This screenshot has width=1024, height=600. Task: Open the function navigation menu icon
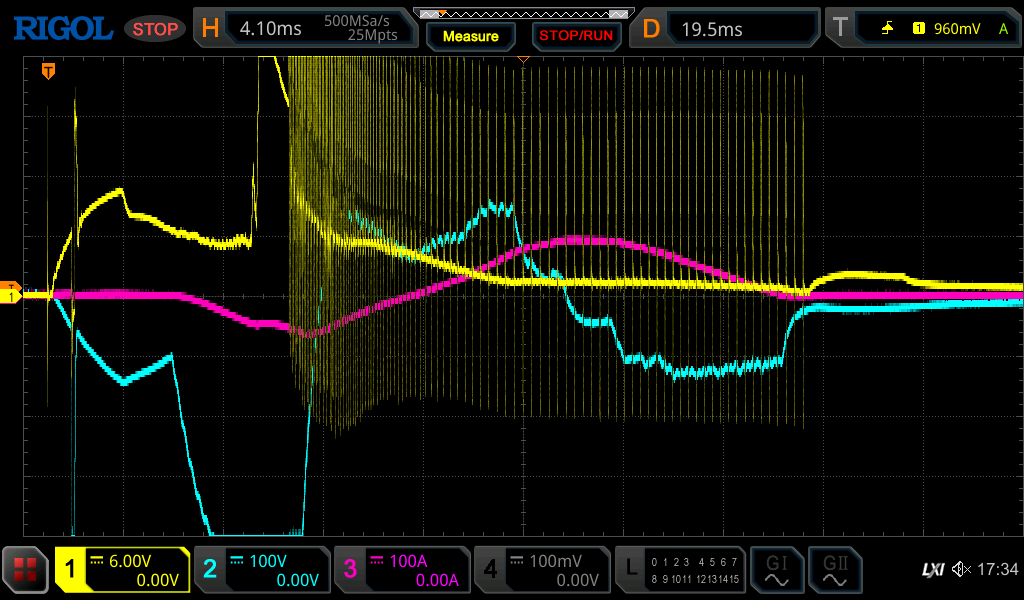coord(26,570)
